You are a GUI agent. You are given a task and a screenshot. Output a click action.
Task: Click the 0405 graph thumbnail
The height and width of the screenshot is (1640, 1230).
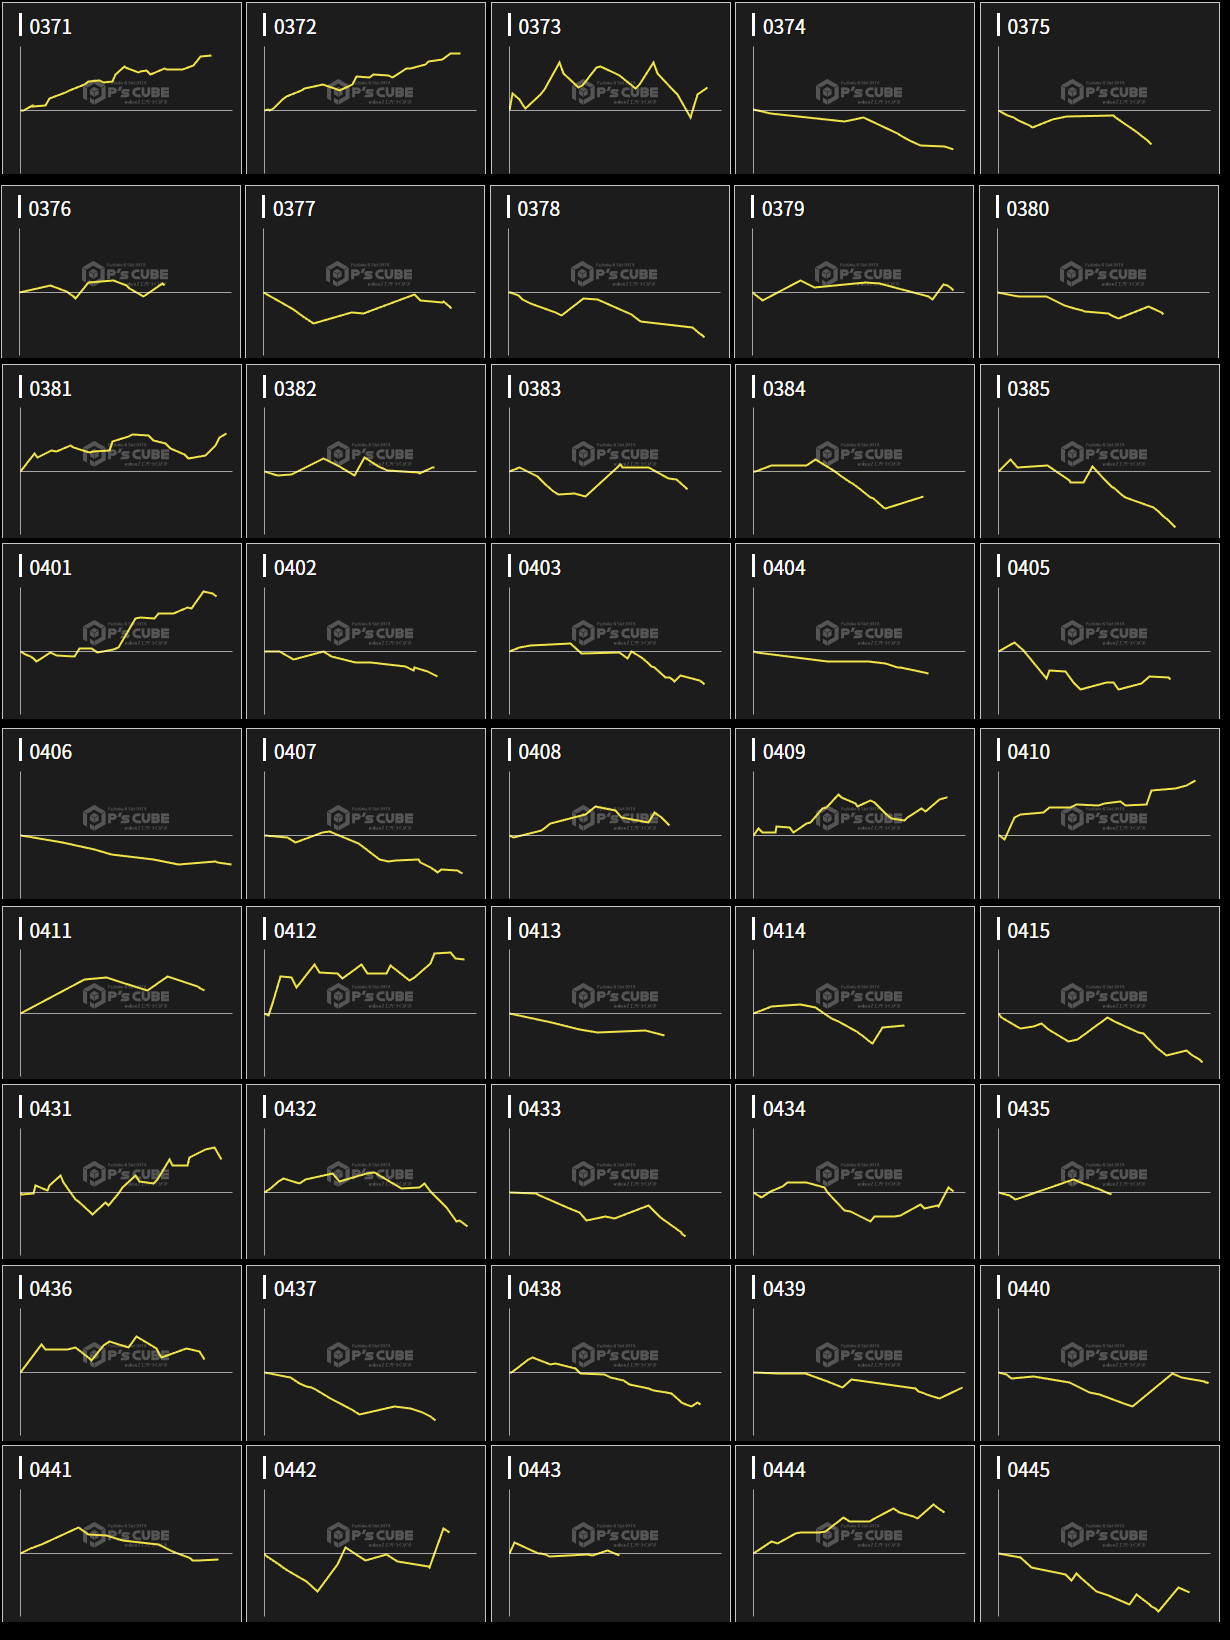(x=1100, y=631)
